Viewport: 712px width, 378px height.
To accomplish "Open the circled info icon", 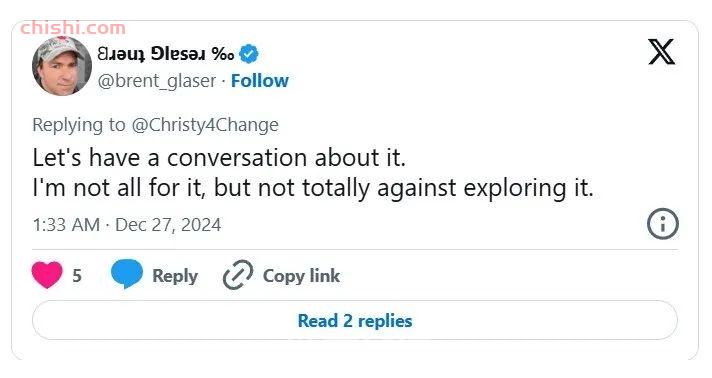I will pos(663,224).
